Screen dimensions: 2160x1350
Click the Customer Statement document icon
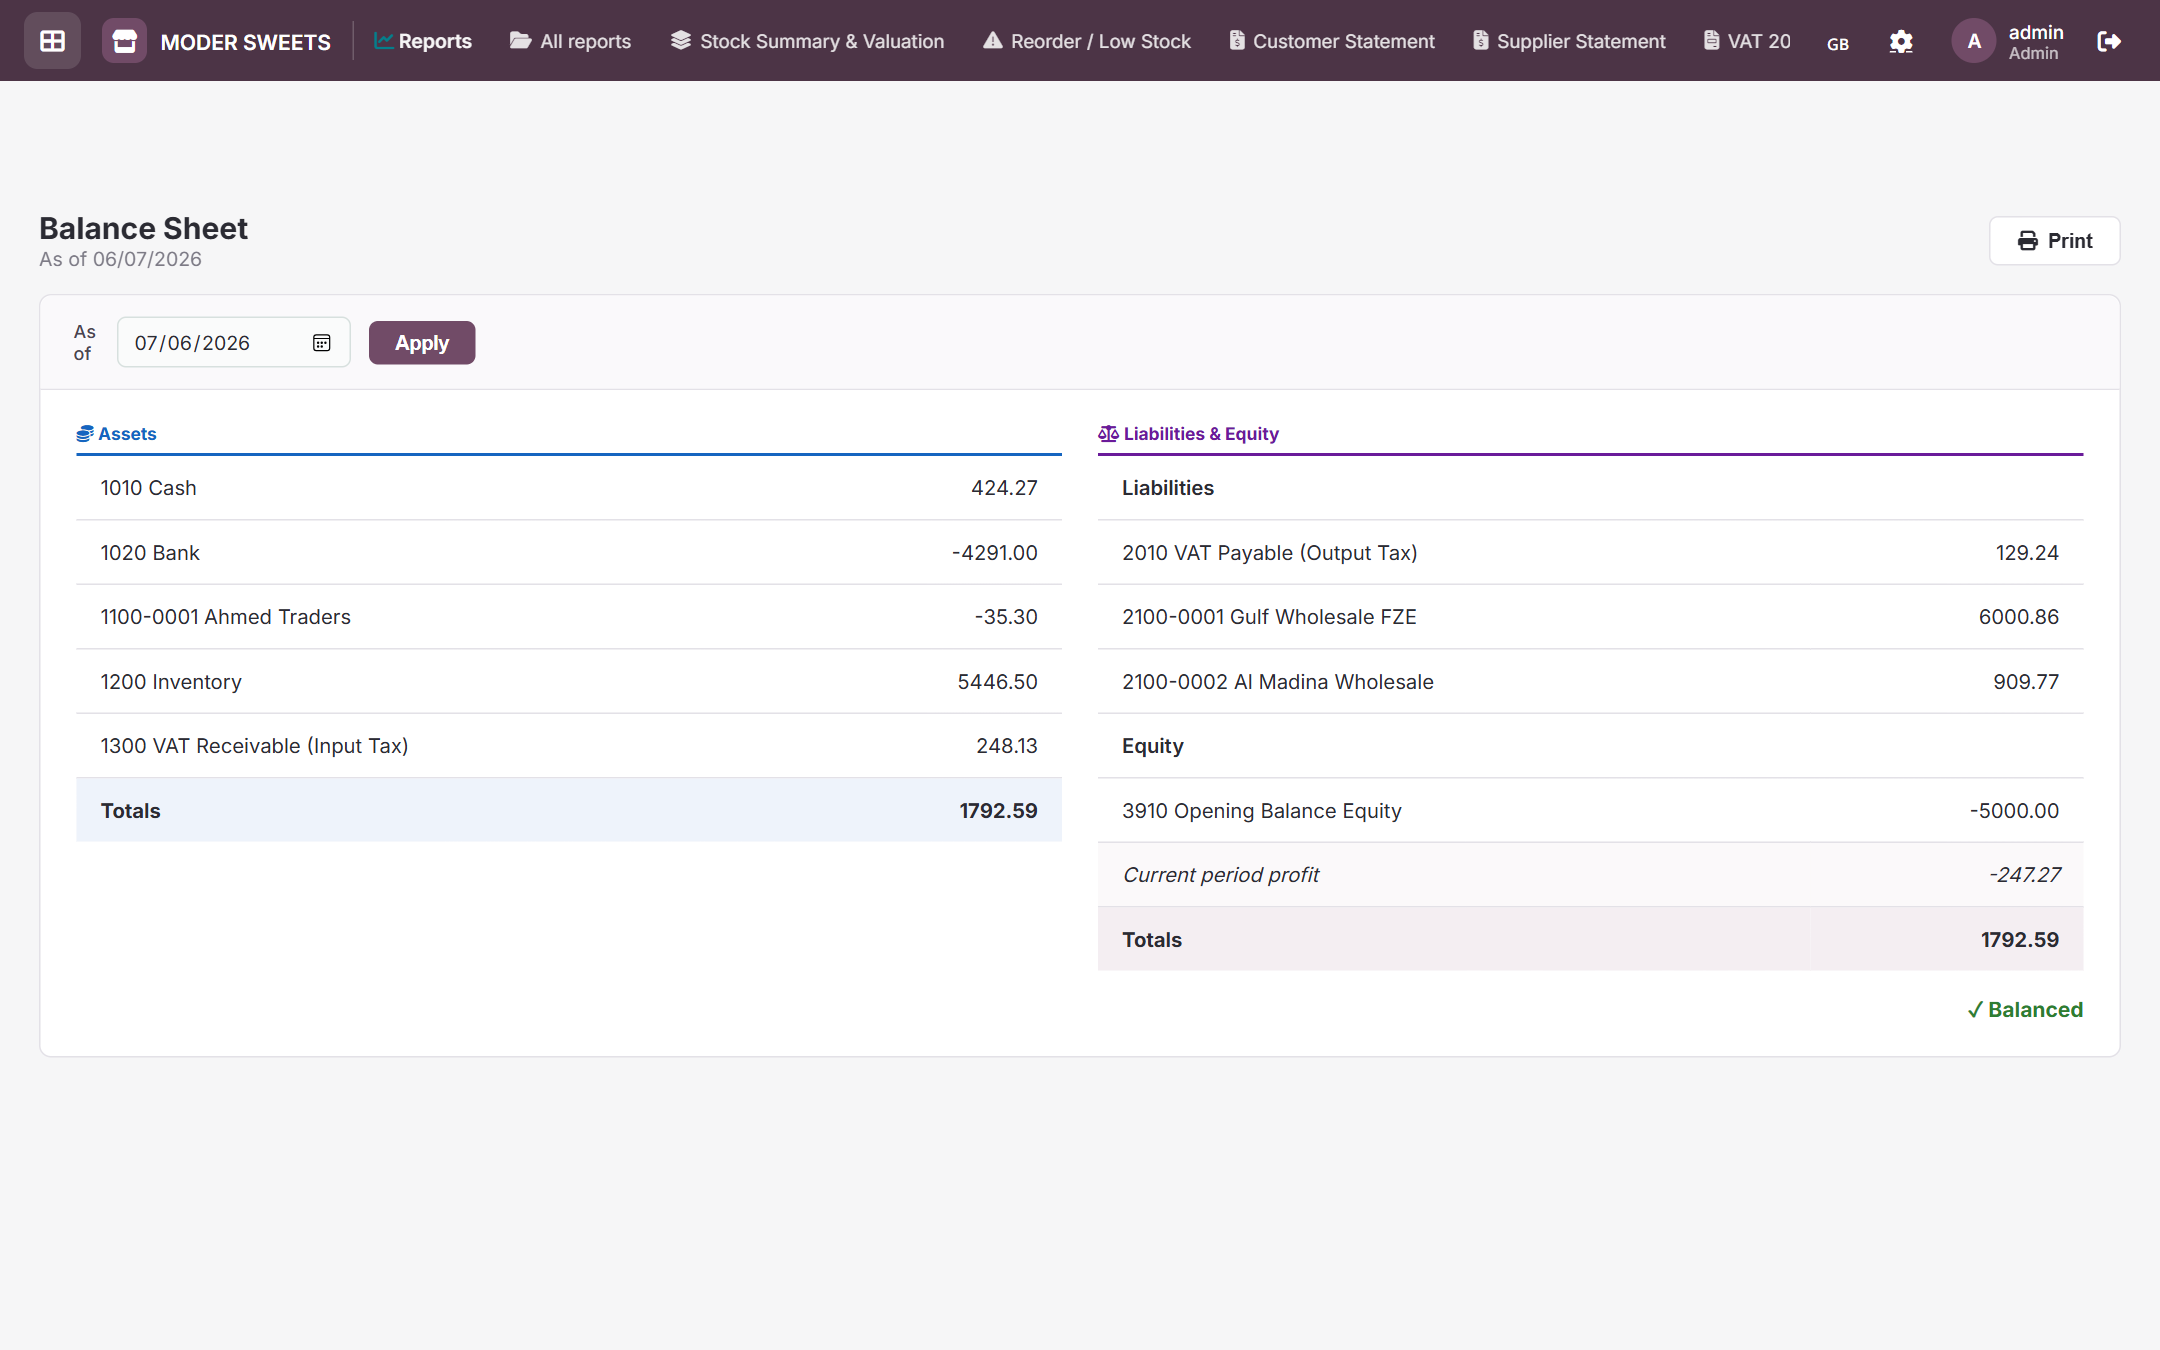tap(1237, 41)
